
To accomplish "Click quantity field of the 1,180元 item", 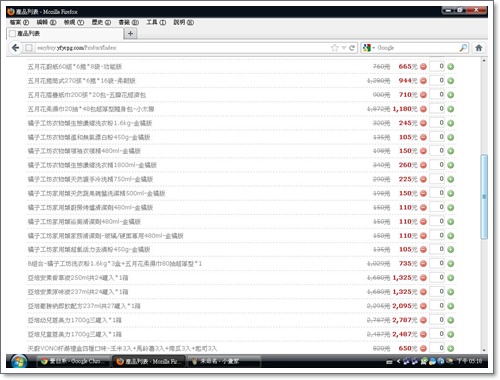I will tap(437, 108).
